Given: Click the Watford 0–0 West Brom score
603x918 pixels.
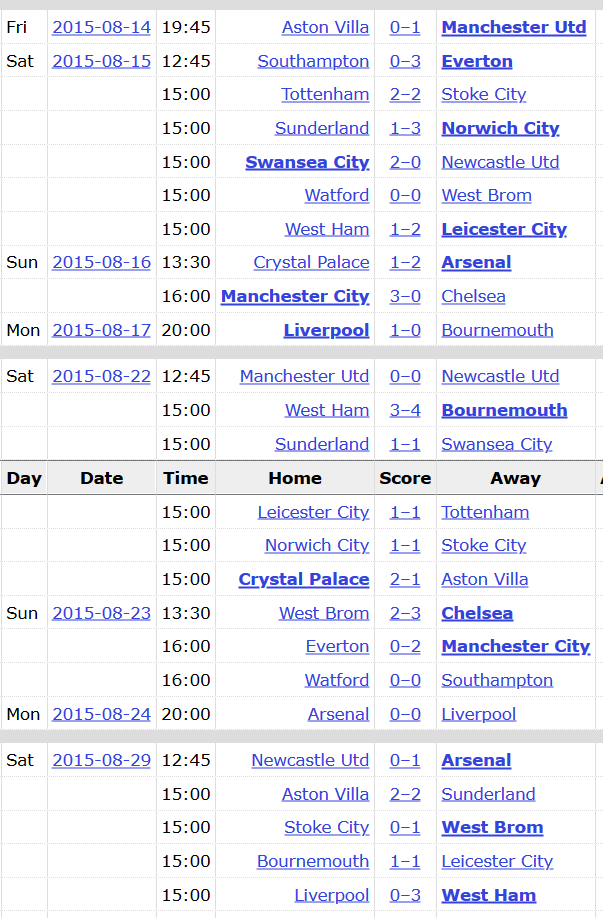Looking at the screenshot, I should click(x=405, y=196).
